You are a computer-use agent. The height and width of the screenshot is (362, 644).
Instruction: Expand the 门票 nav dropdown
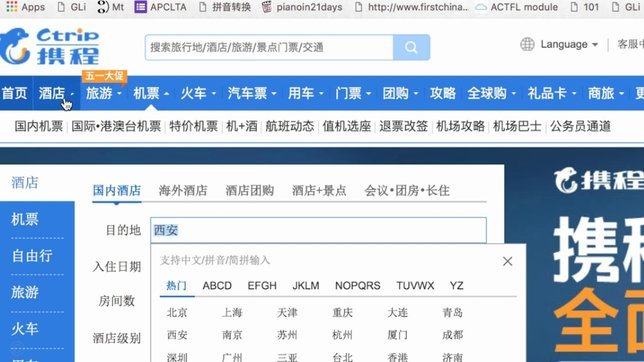tap(353, 93)
